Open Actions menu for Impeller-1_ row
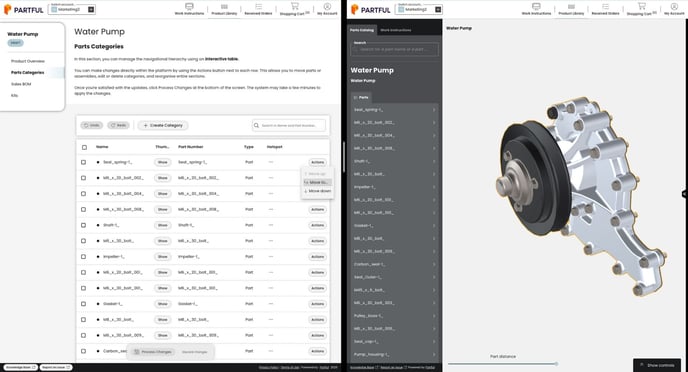This screenshot has height=372, width=688. 317,257
